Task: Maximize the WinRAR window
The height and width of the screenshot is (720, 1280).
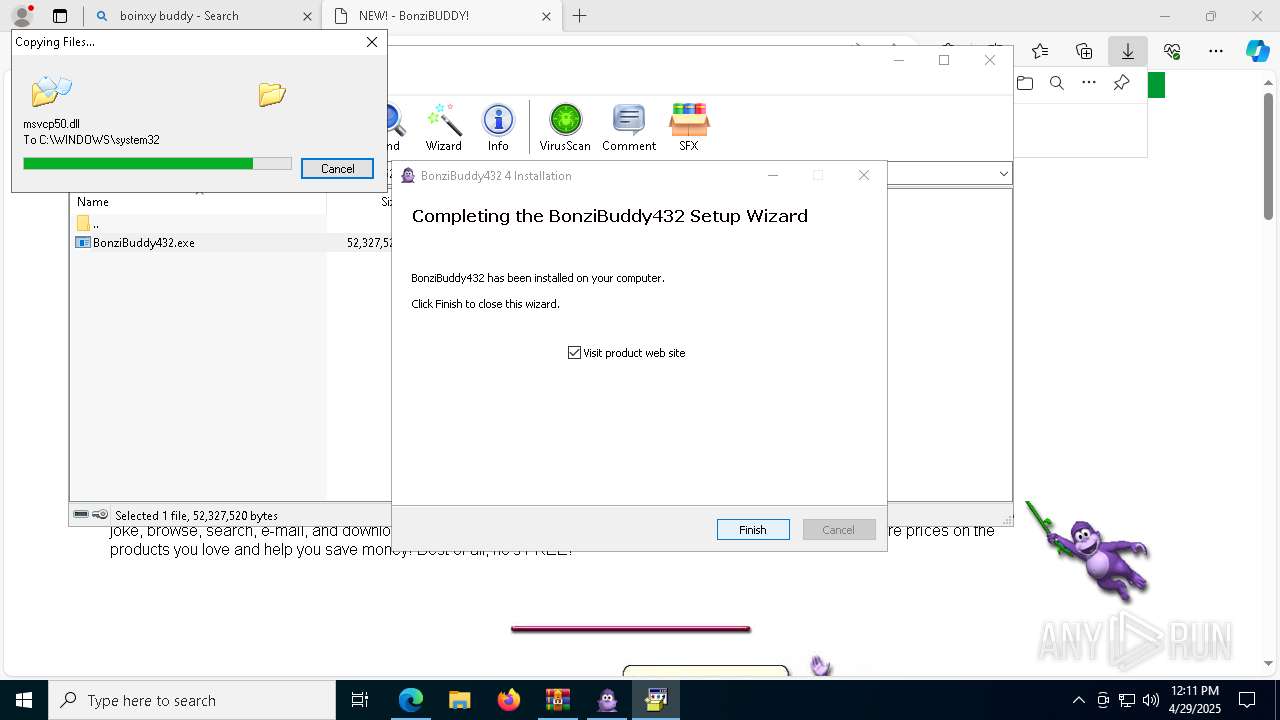Action: tap(943, 60)
